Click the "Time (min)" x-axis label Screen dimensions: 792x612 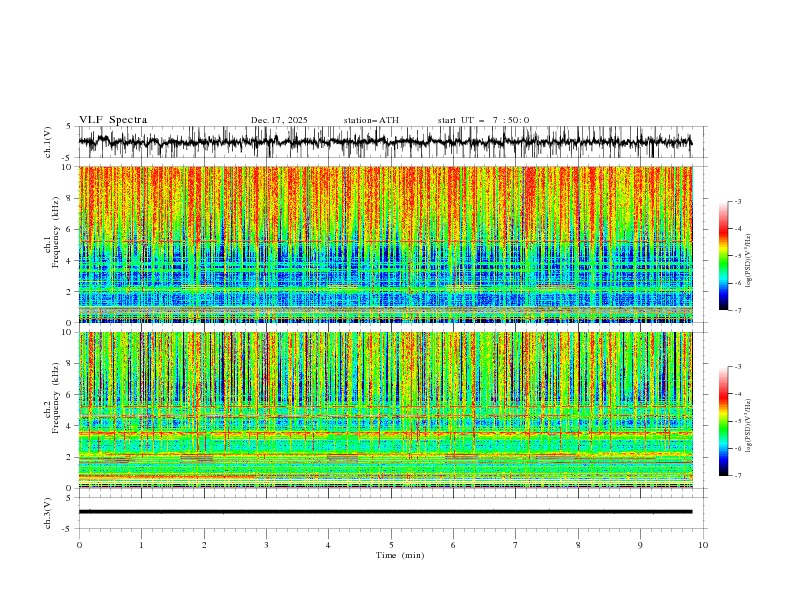coord(400,555)
